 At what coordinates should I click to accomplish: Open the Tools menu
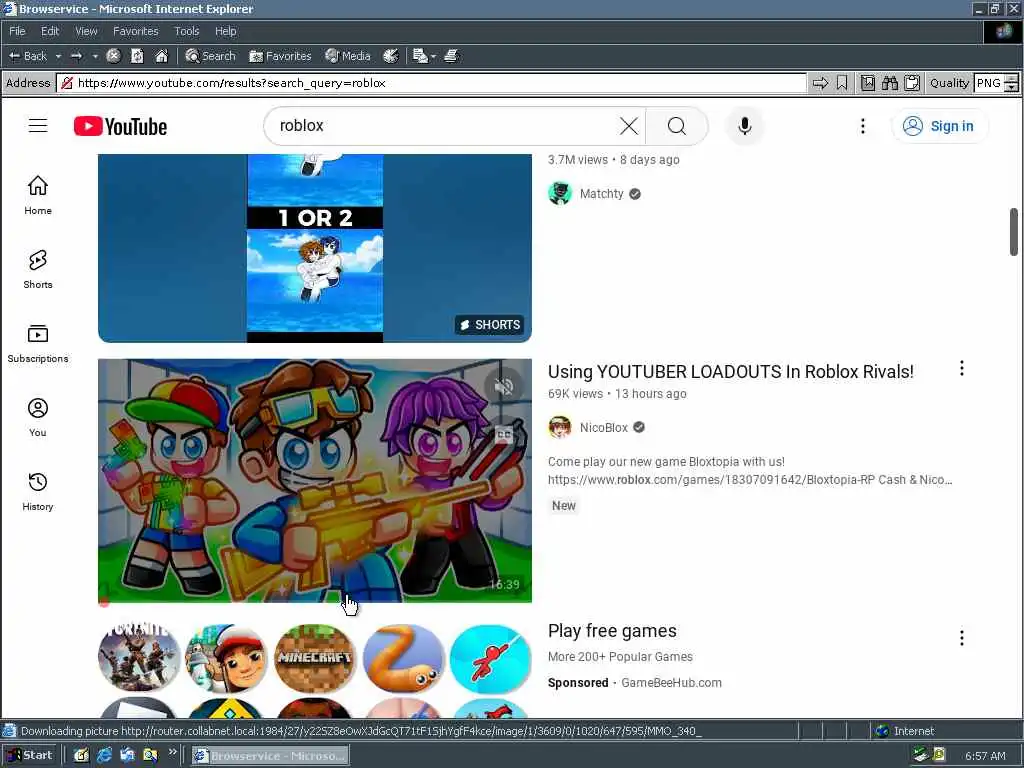coord(187,31)
